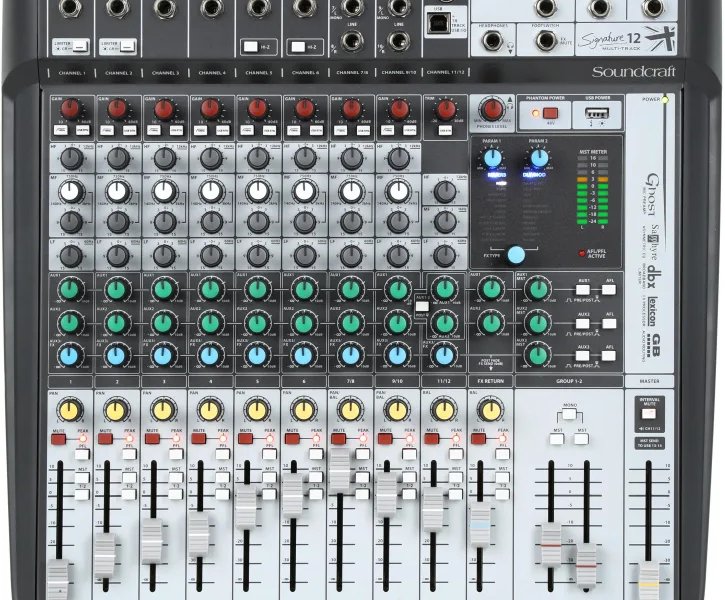Viewport: 725px width, 600px height.
Task: Toggle the LIMITER switch on channel 2
Action: point(127,46)
